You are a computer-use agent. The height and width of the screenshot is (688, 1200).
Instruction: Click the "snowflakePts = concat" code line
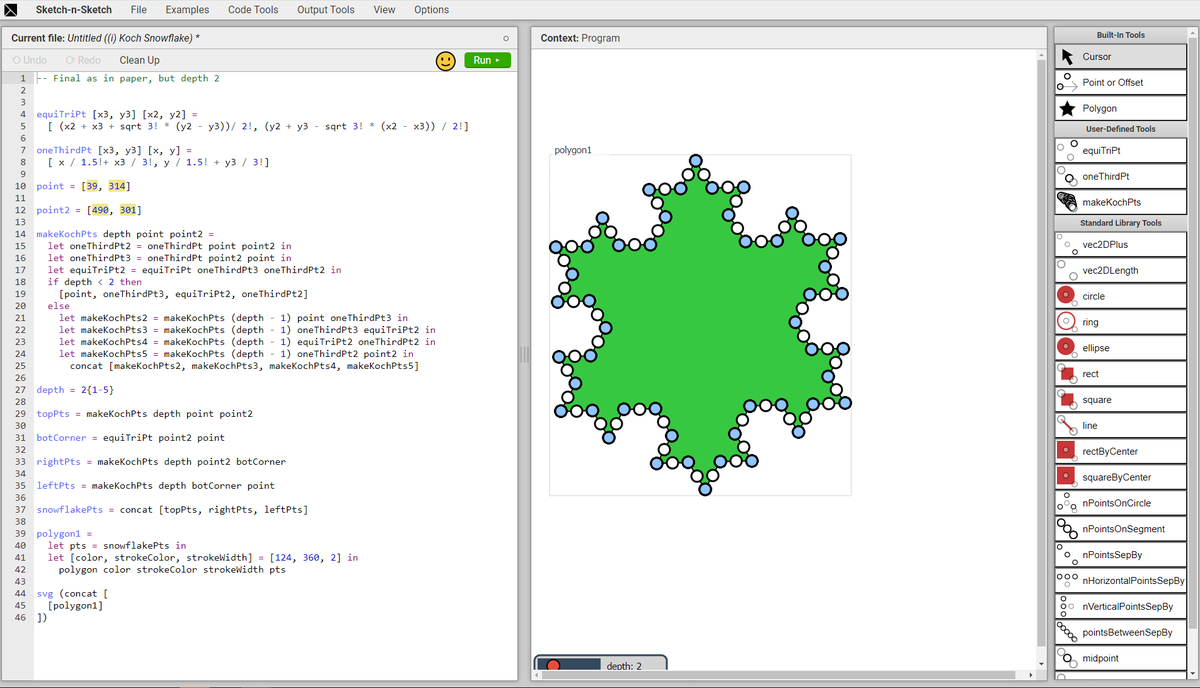click(x=171, y=510)
